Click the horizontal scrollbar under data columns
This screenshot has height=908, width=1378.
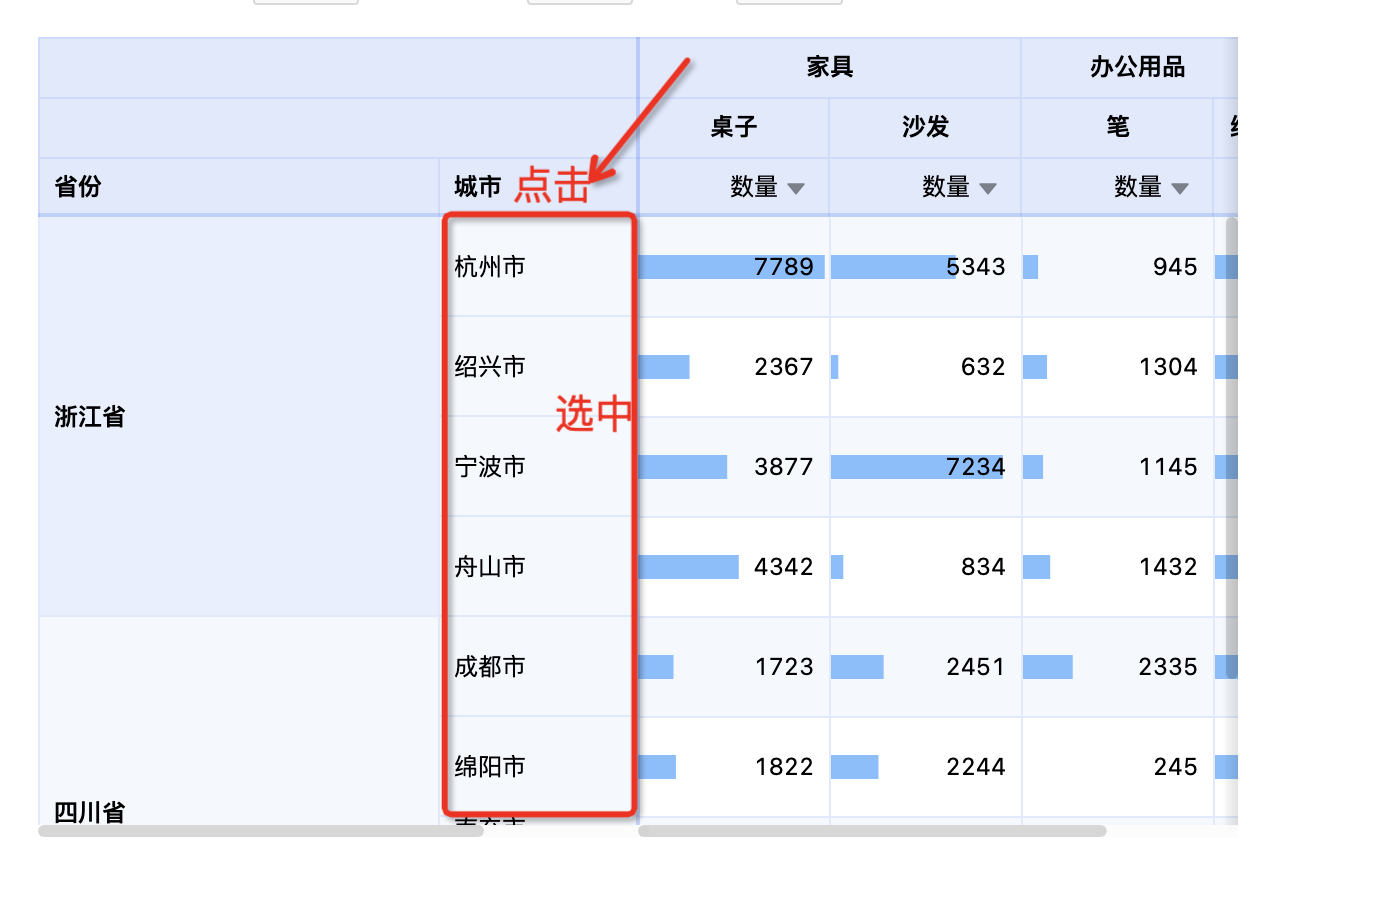(x=872, y=831)
